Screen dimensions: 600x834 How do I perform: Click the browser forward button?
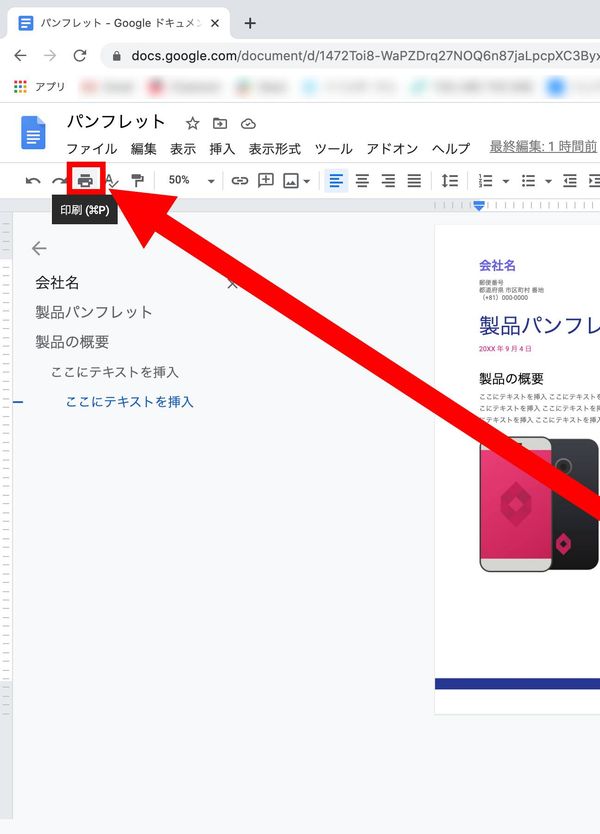tap(50, 55)
